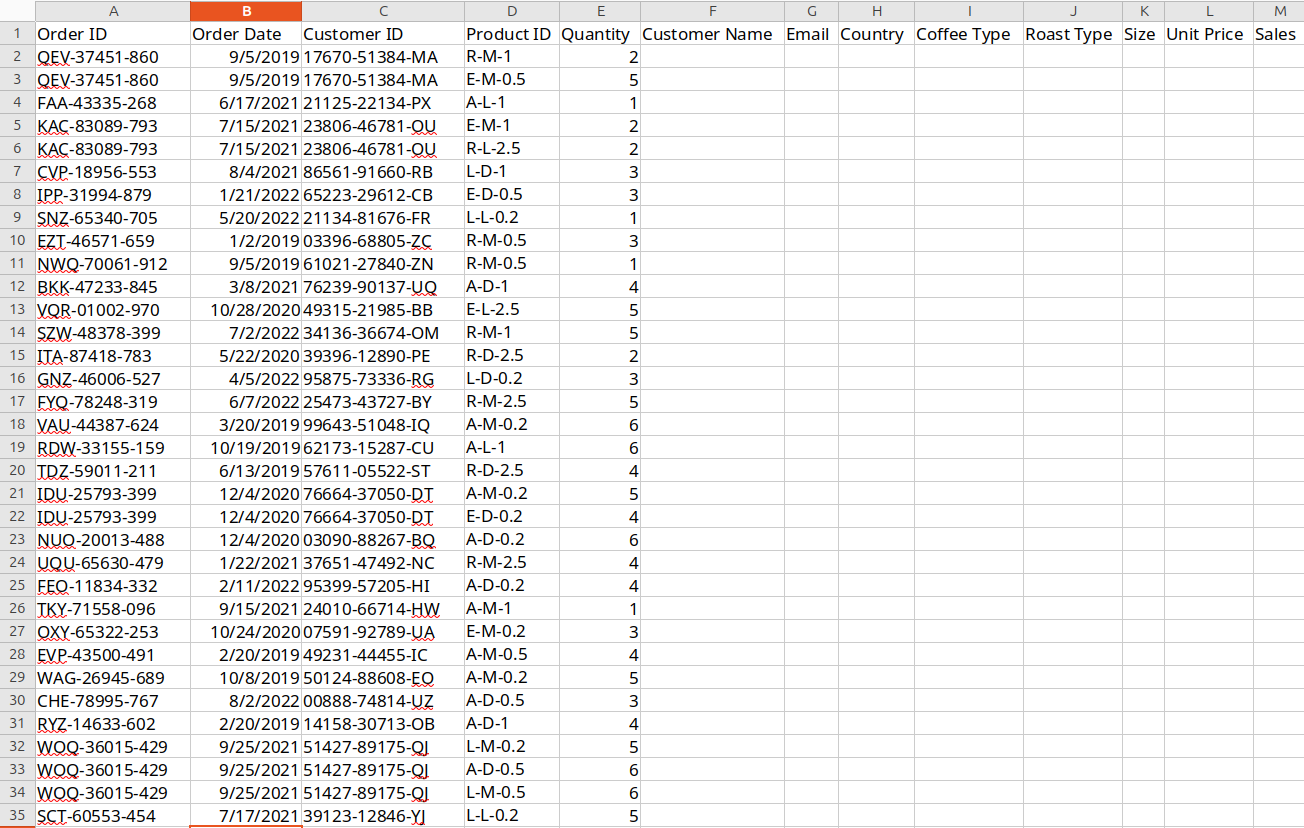Screen dimensions: 1304x828
Task: Select the Customer ID cell 07591-92789-UA
Action: [x=369, y=632]
